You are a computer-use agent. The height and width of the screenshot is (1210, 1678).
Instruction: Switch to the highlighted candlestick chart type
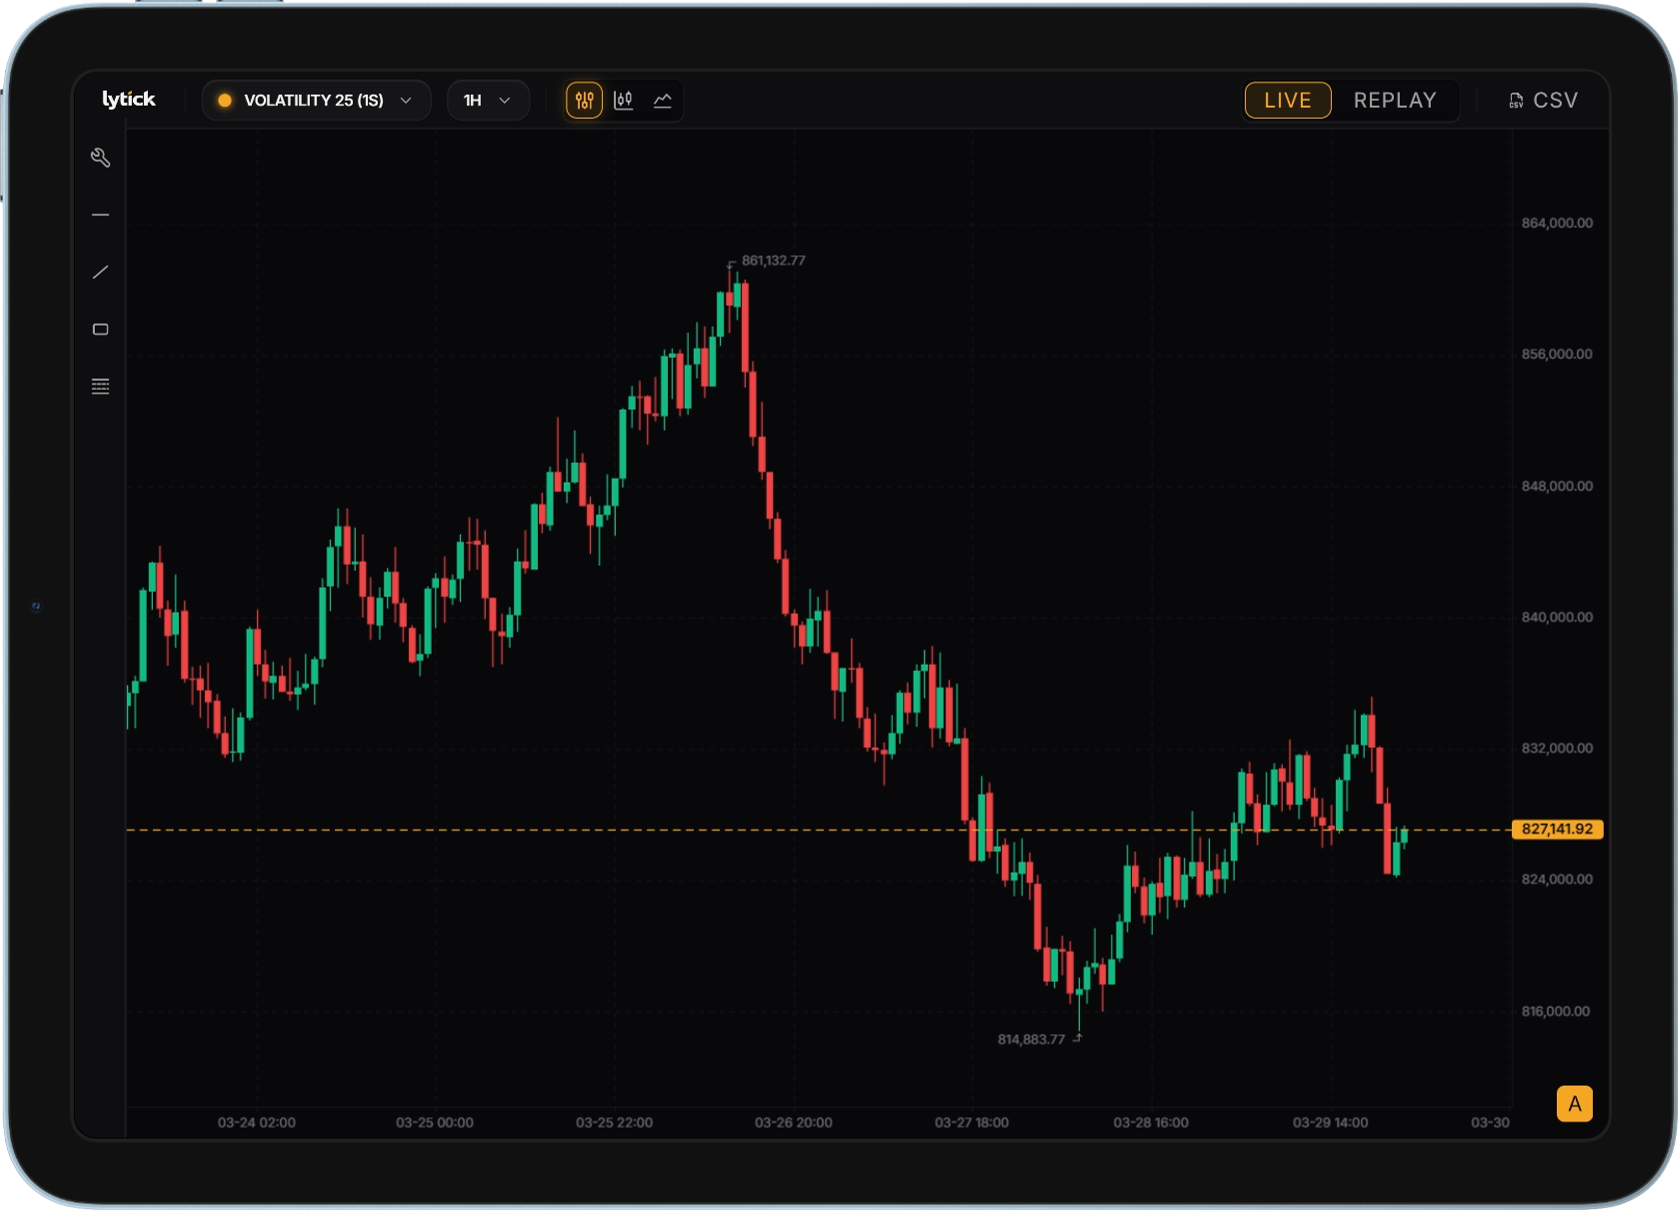point(584,100)
